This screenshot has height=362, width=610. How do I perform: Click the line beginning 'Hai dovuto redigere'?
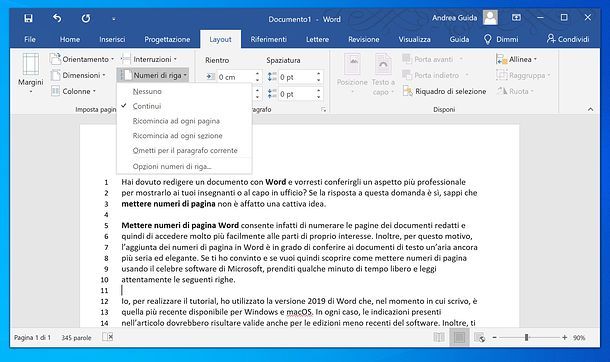[293, 182]
